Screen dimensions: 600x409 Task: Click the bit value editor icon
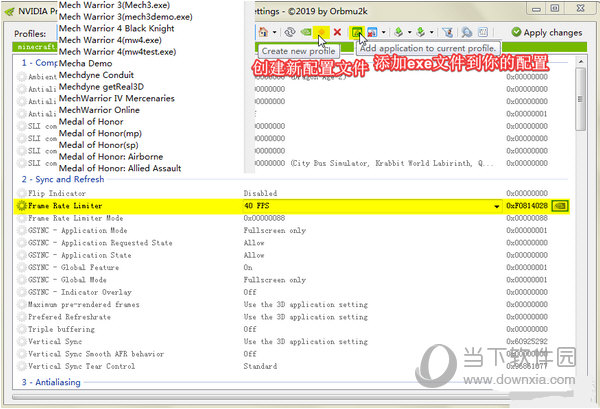(483, 32)
